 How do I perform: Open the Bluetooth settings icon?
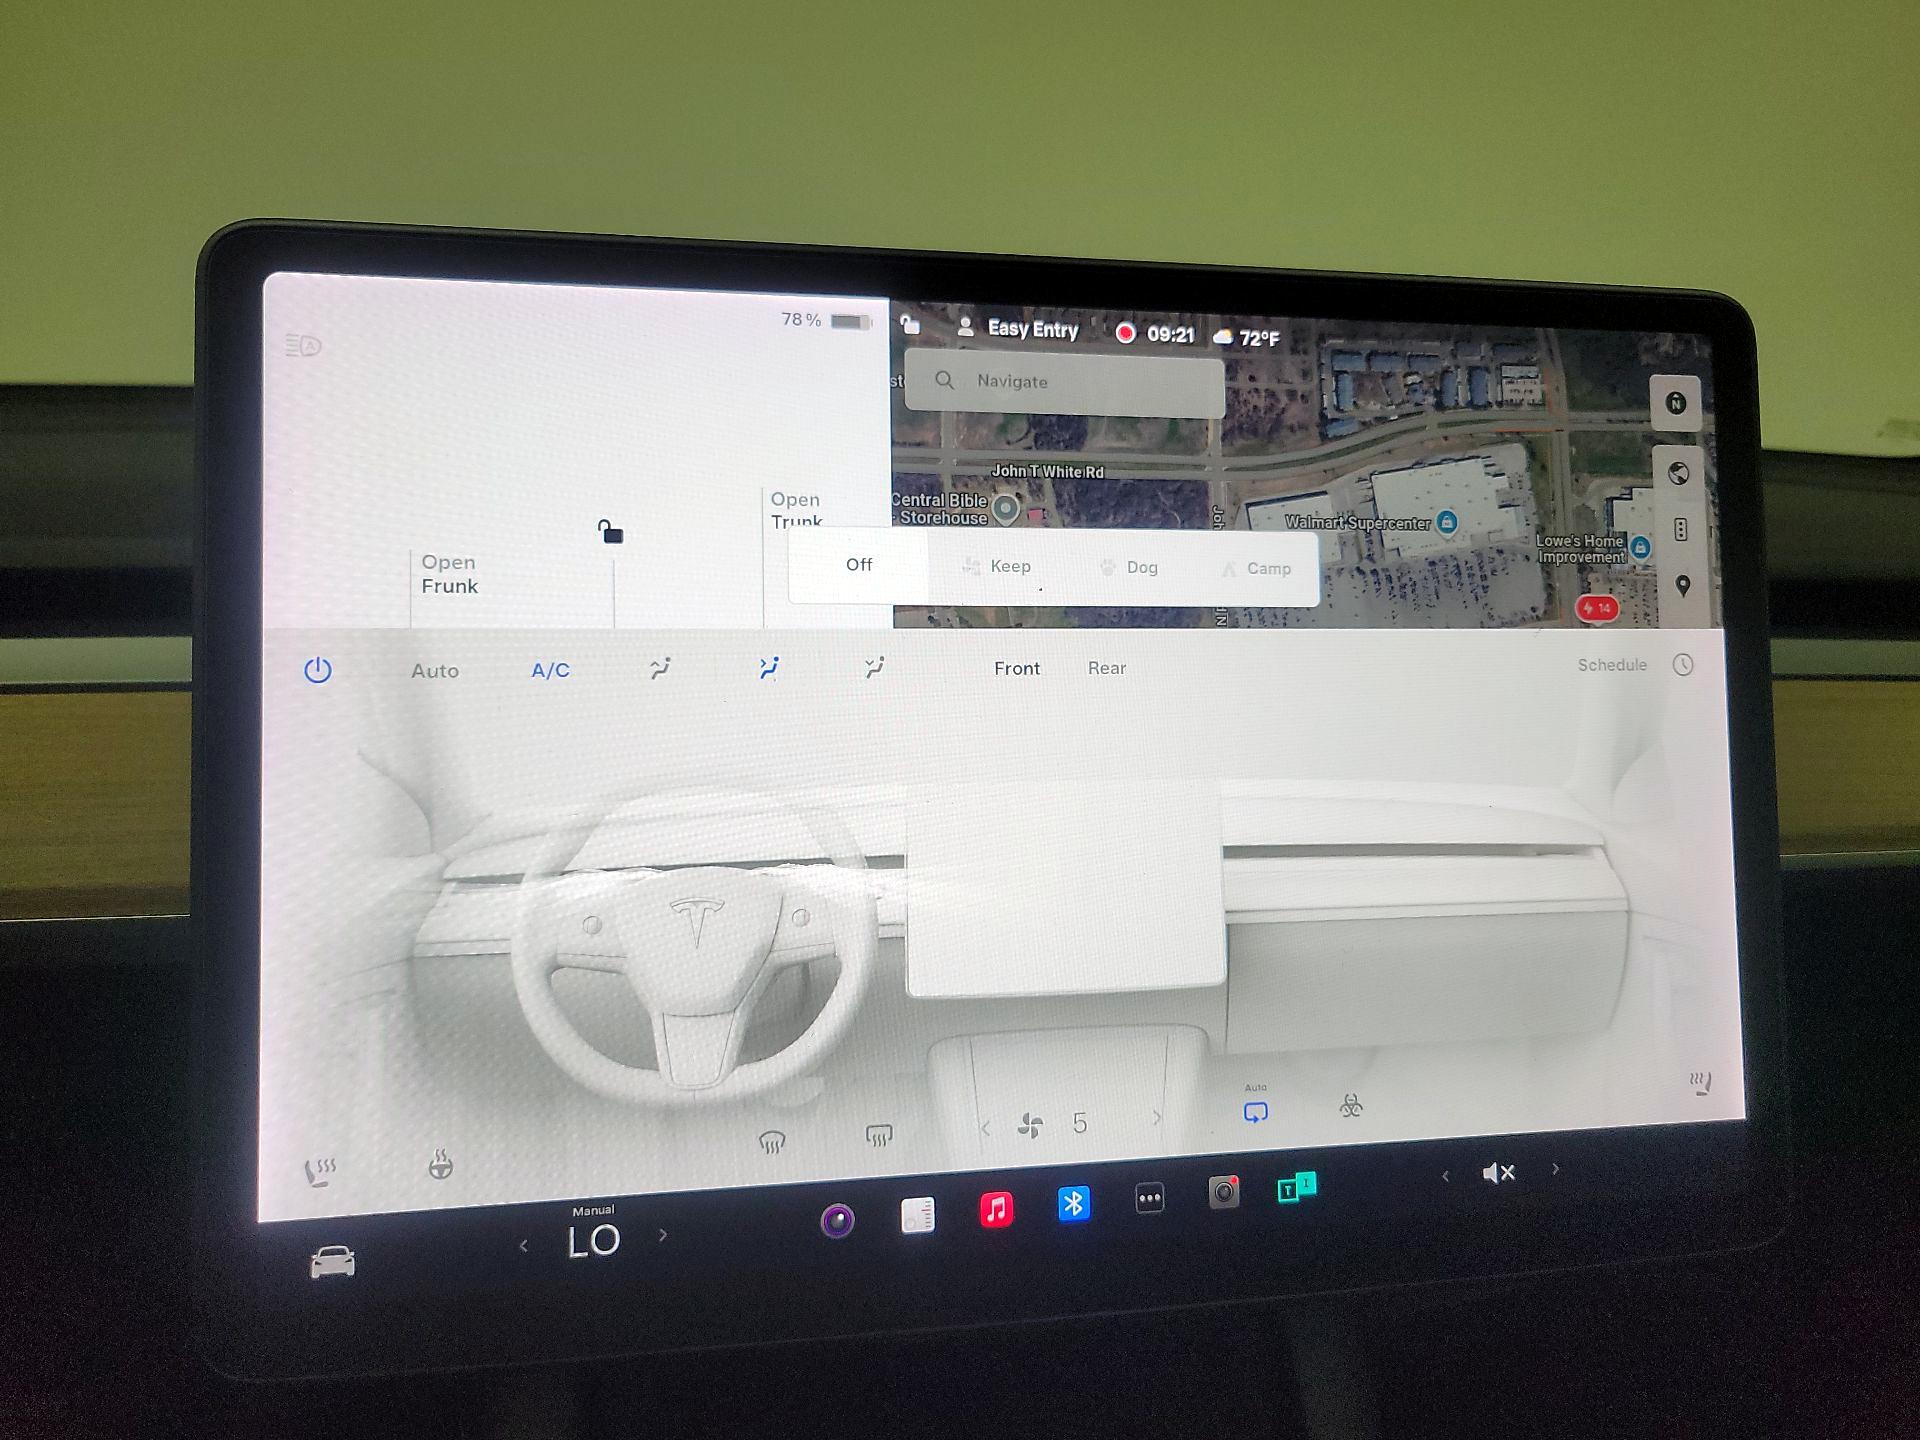pyautogui.click(x=1073, y=1203)
